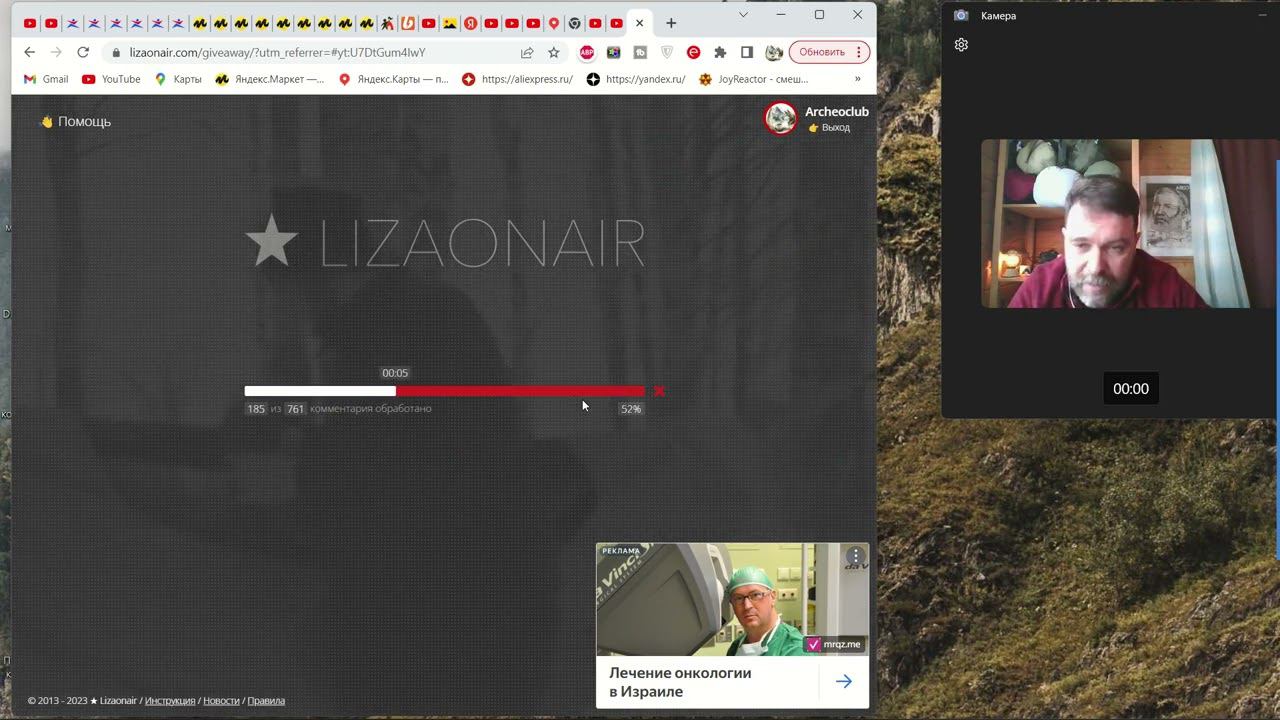Open the Новости footer link
The image size is (1280, 720).
click(221, 701)
